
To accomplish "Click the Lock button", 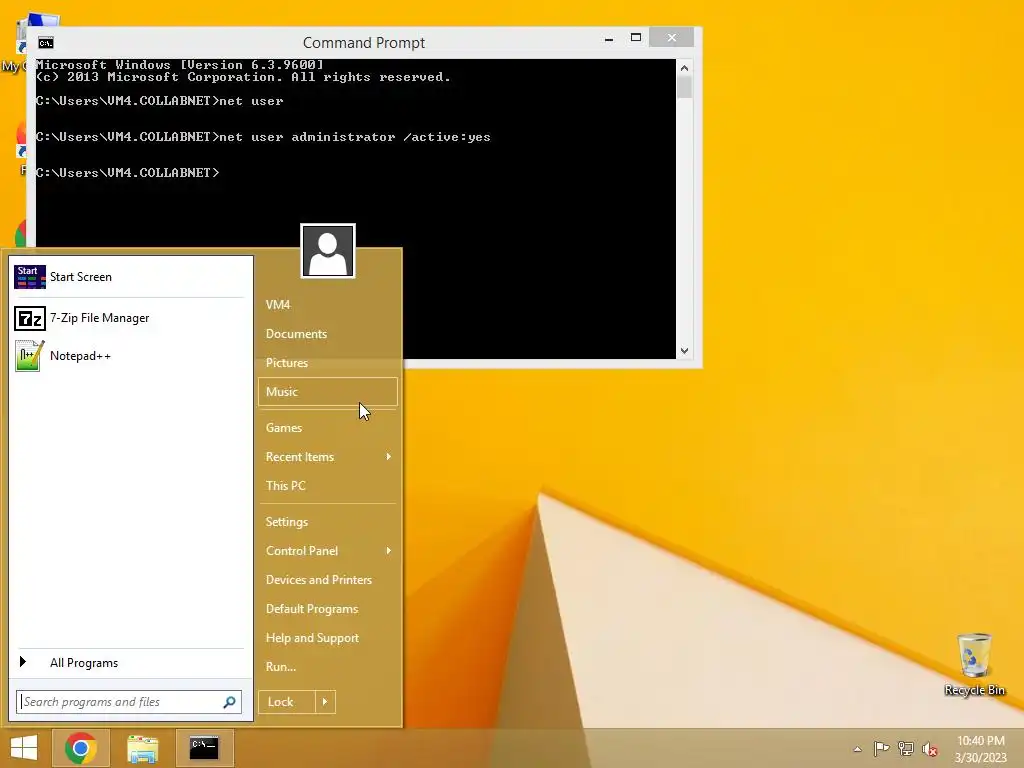I will (x=287, y=702).
